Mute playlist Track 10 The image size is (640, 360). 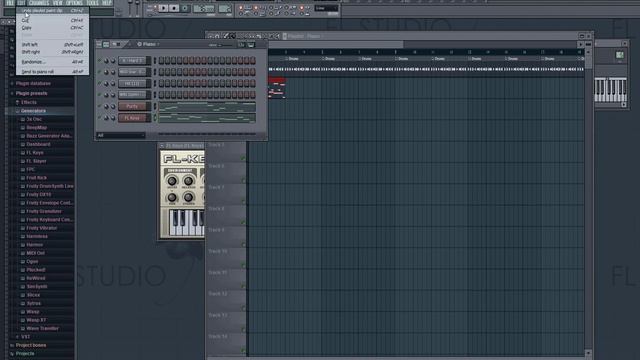[x=243, y=265]
